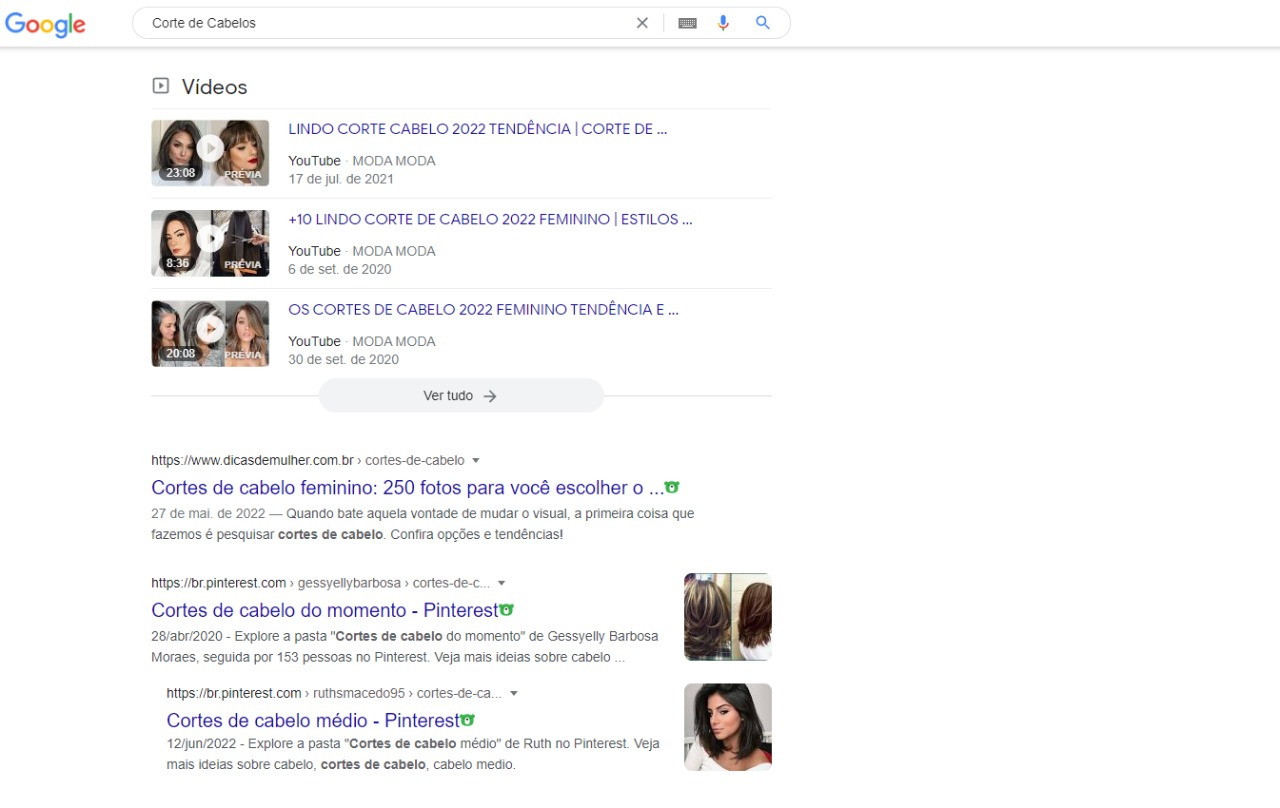Open 'LINDO CORTE CABELO 2022 TENDÊNCIA' video link
1280x808 pixels.
(477, 129)
